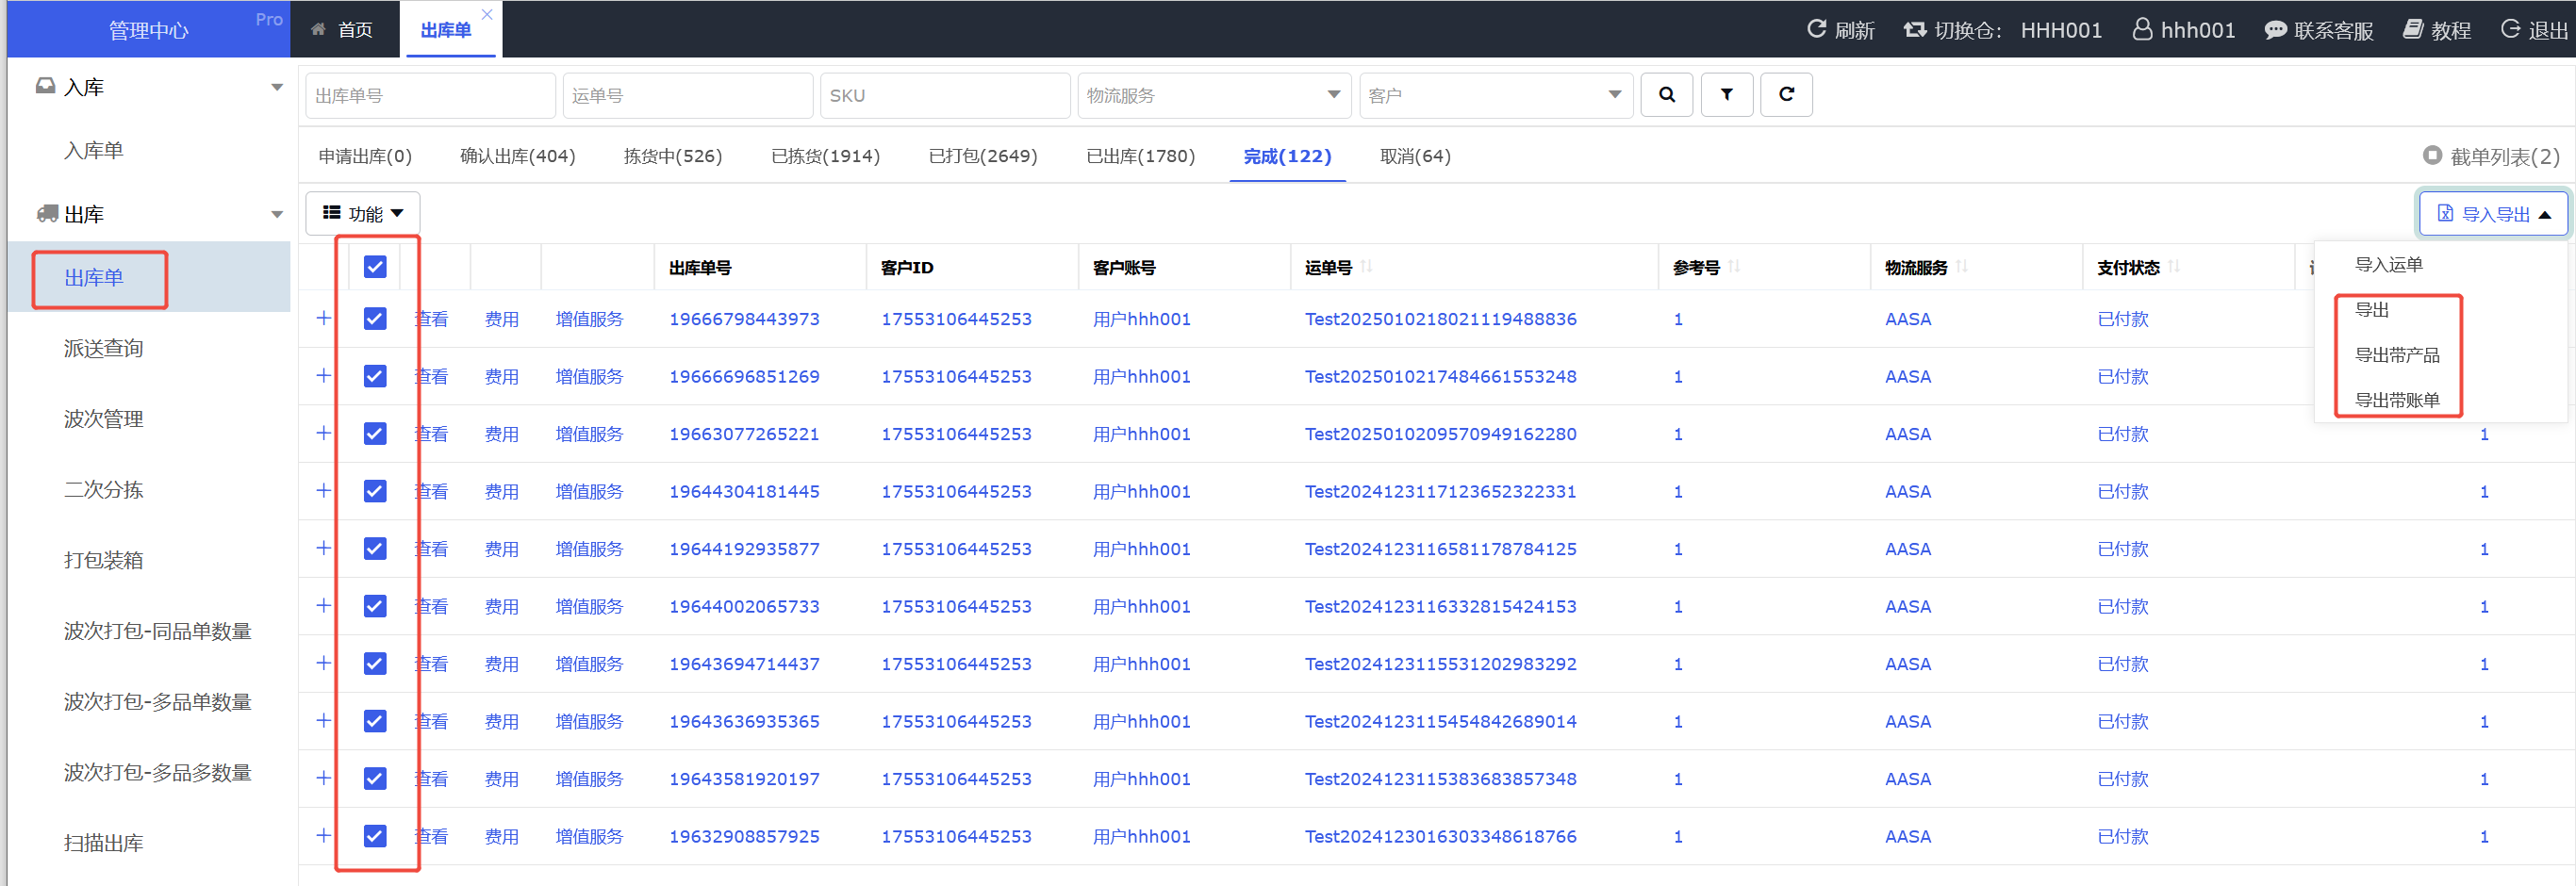Expand row plus for order 19644002065733
The height and width of the screenshot is (886, 2576).
323,605
